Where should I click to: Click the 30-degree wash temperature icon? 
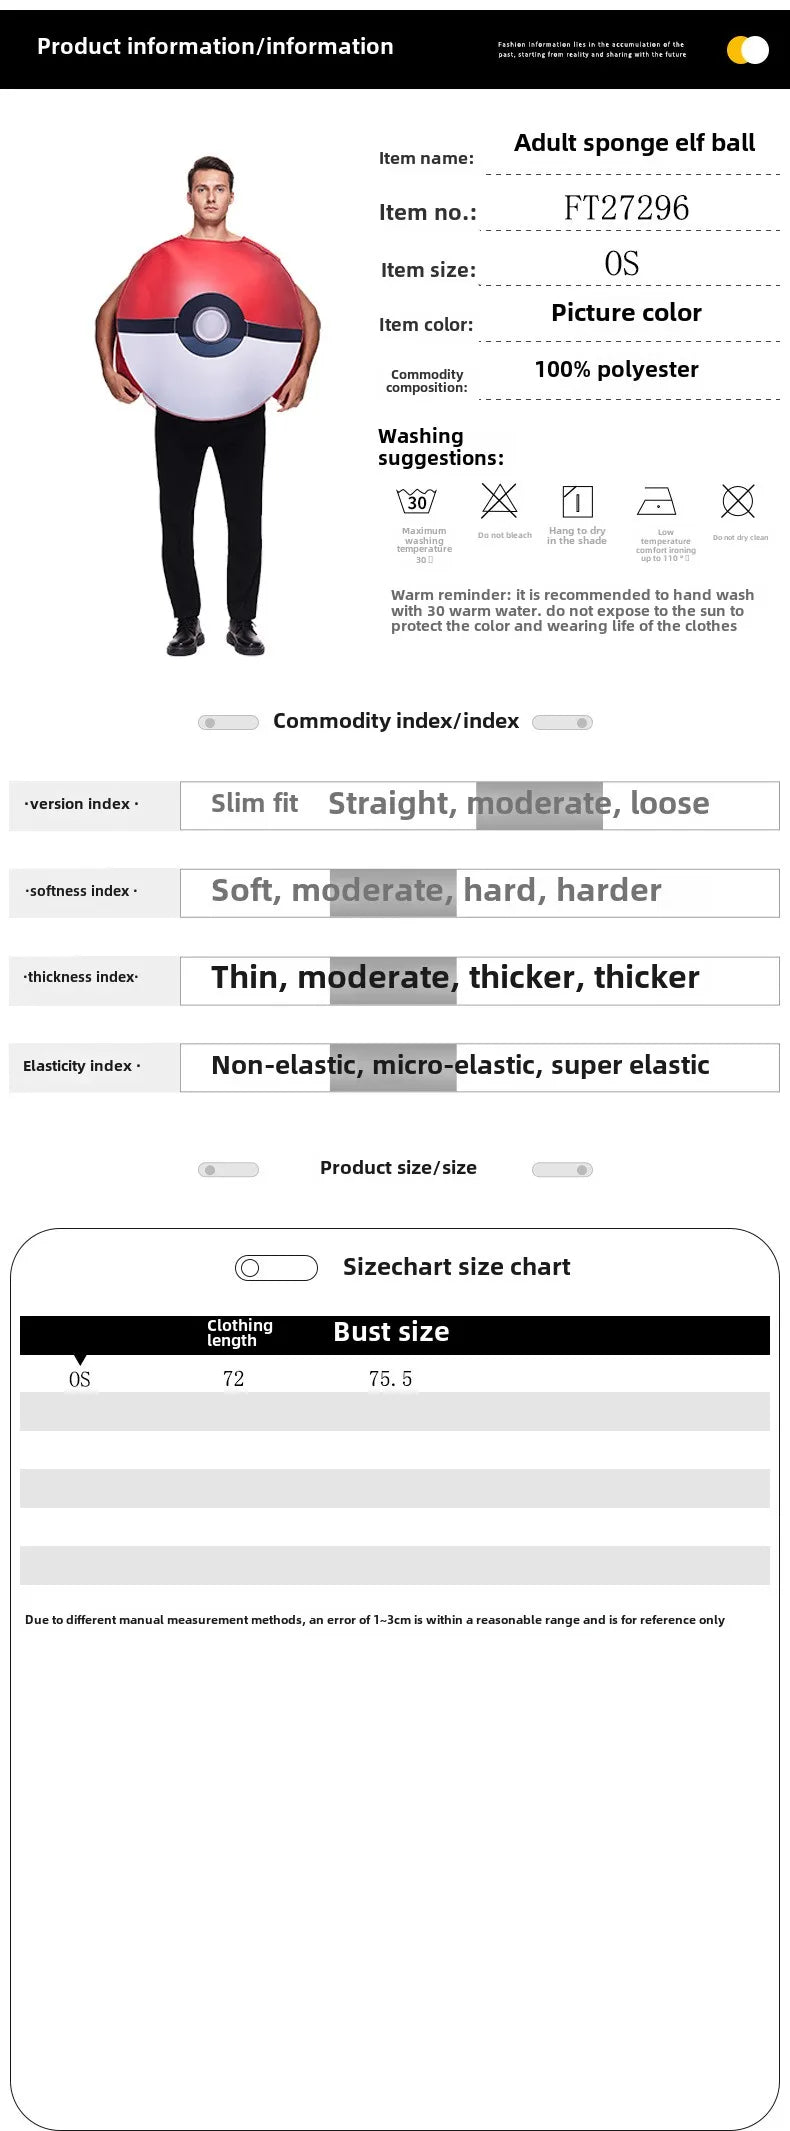416,501
